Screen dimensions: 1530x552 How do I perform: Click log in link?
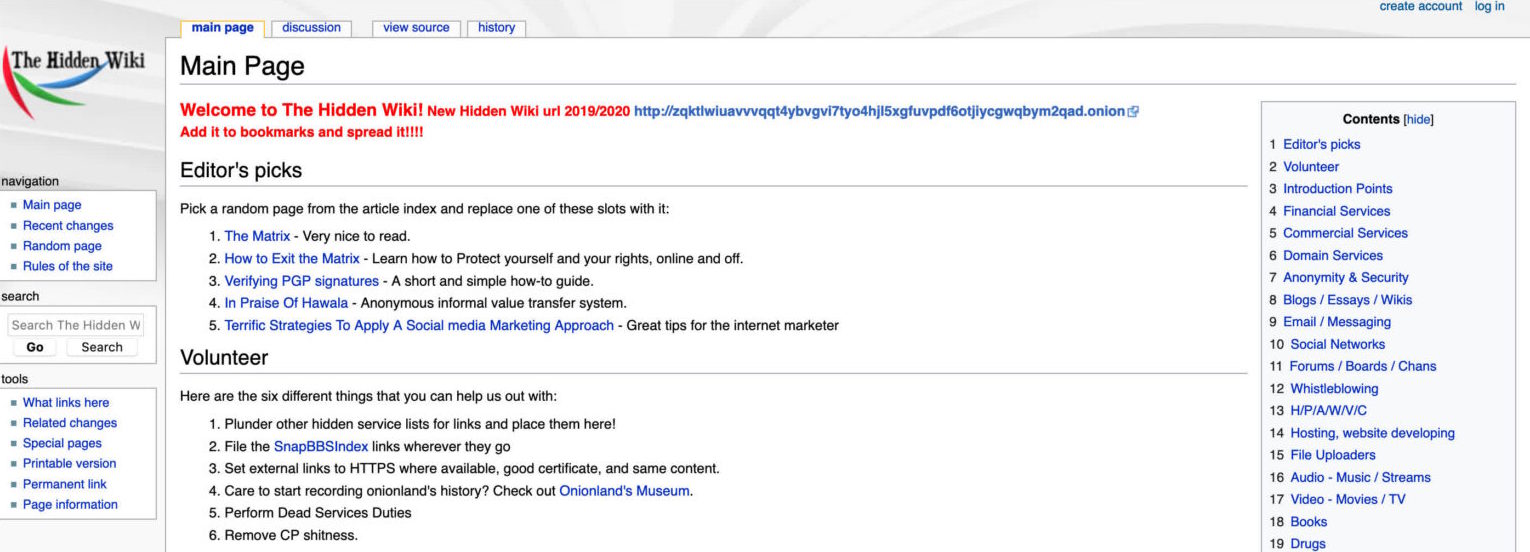pos(1489,7)
